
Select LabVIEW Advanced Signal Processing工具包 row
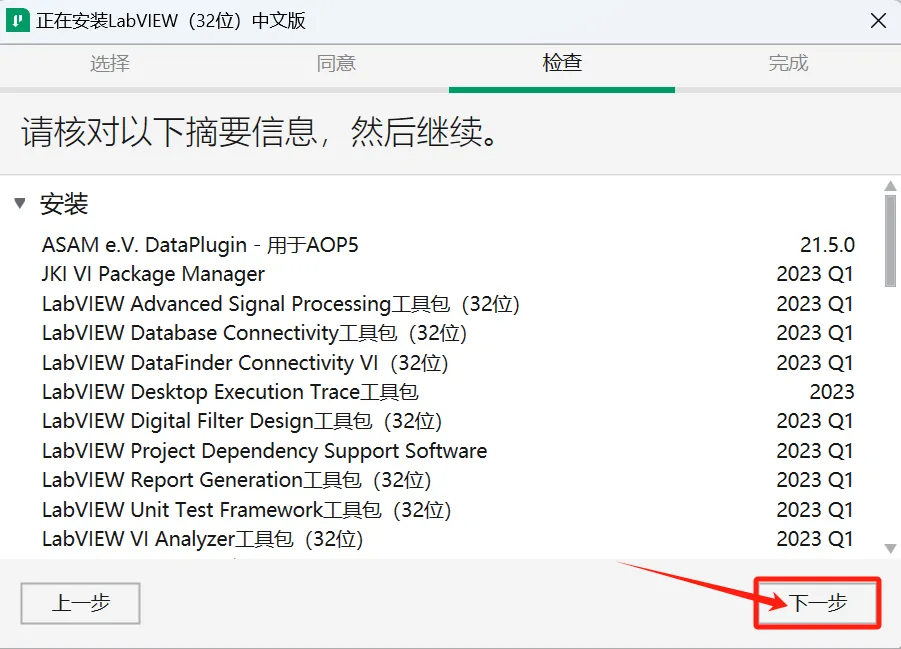(448, 304)
